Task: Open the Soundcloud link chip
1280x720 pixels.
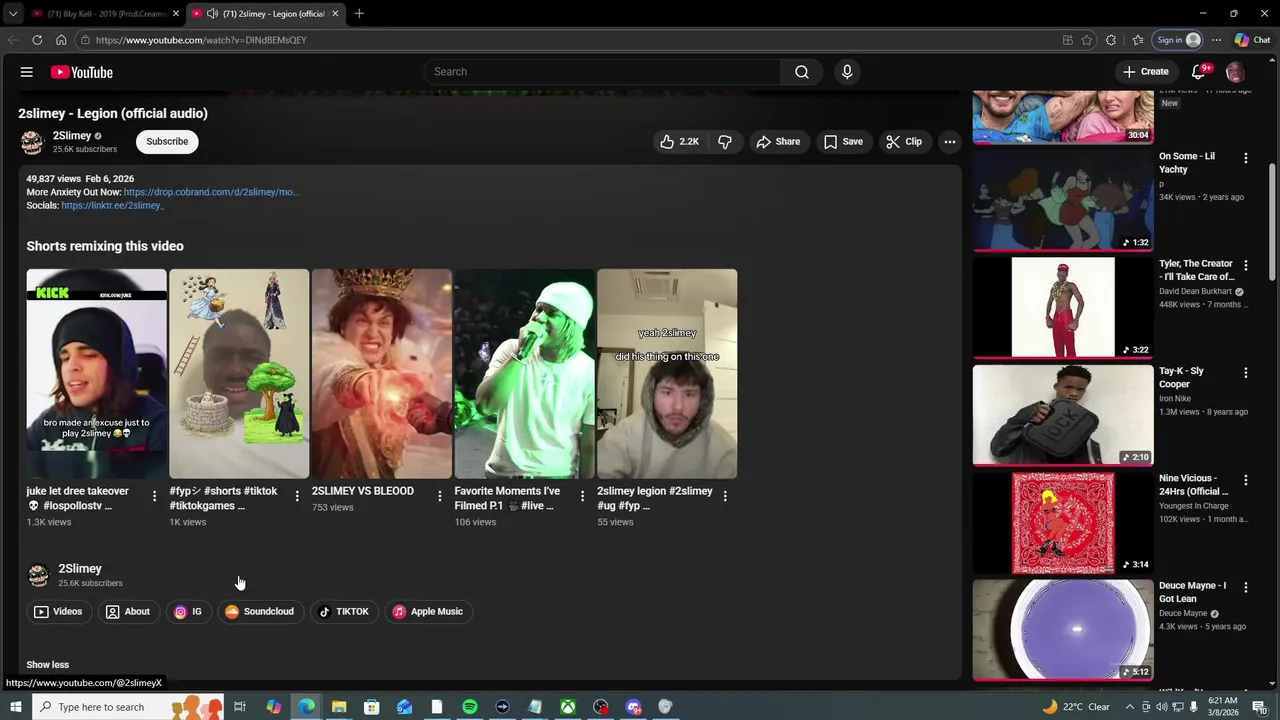Action: pos(260,612)
